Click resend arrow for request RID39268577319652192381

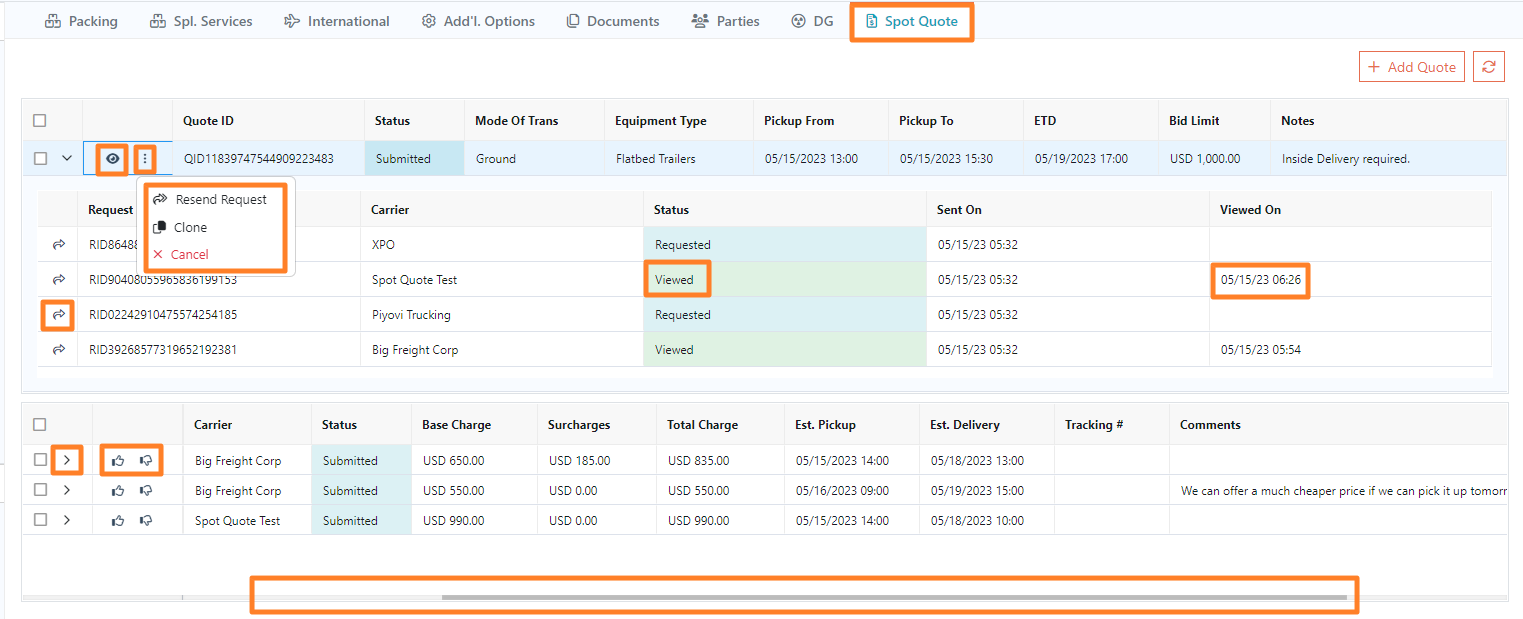point(59,350)
